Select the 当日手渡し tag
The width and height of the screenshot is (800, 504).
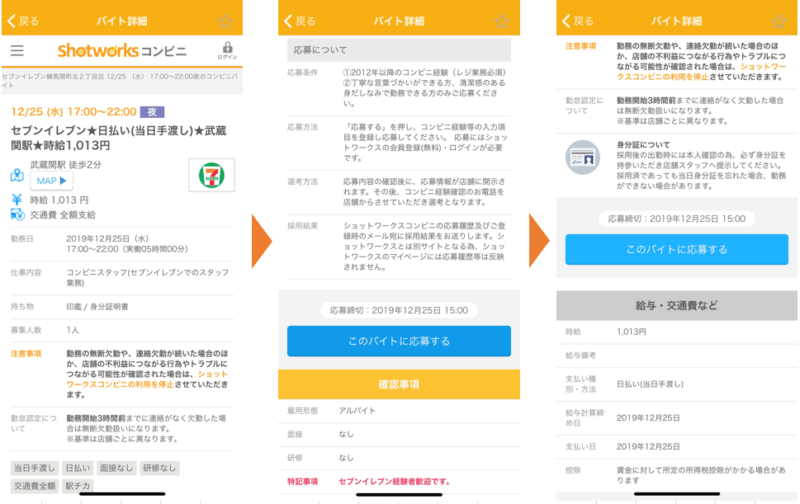34,468
